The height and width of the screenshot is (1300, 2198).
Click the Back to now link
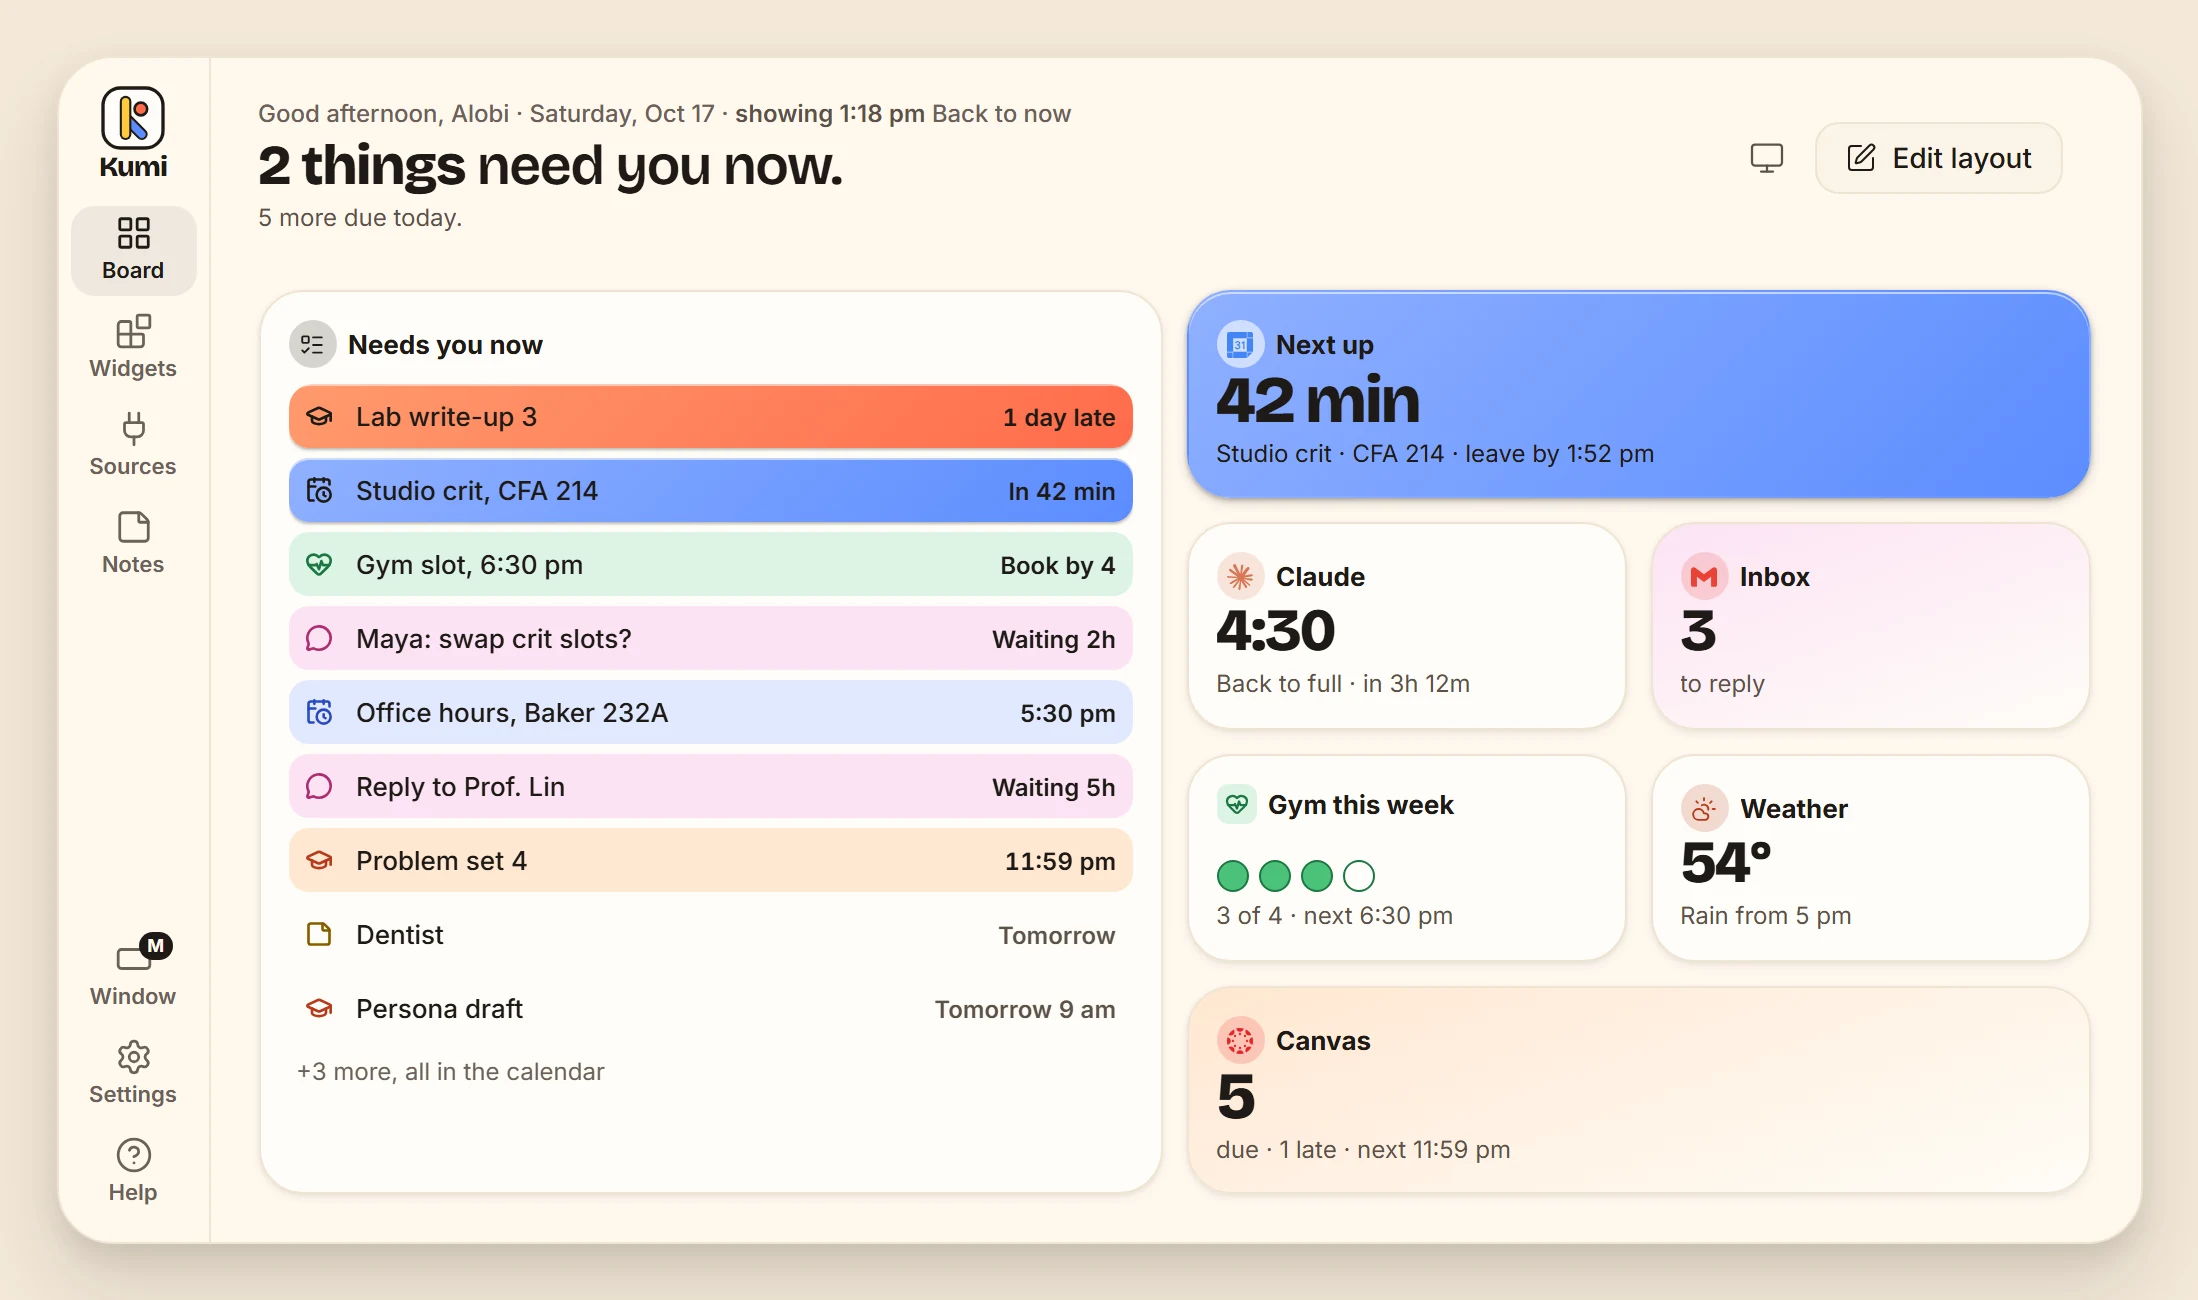click(1001, 114)
